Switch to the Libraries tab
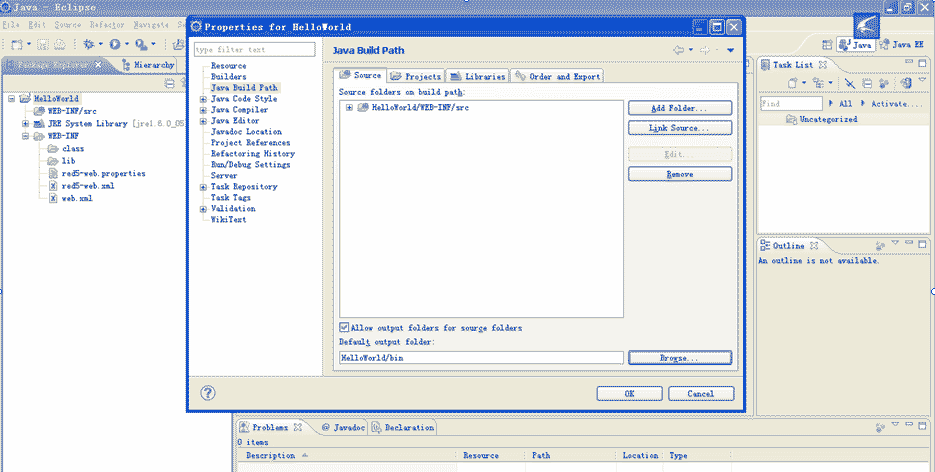Screen dimensions: 935x472 (x=478, y=76)
